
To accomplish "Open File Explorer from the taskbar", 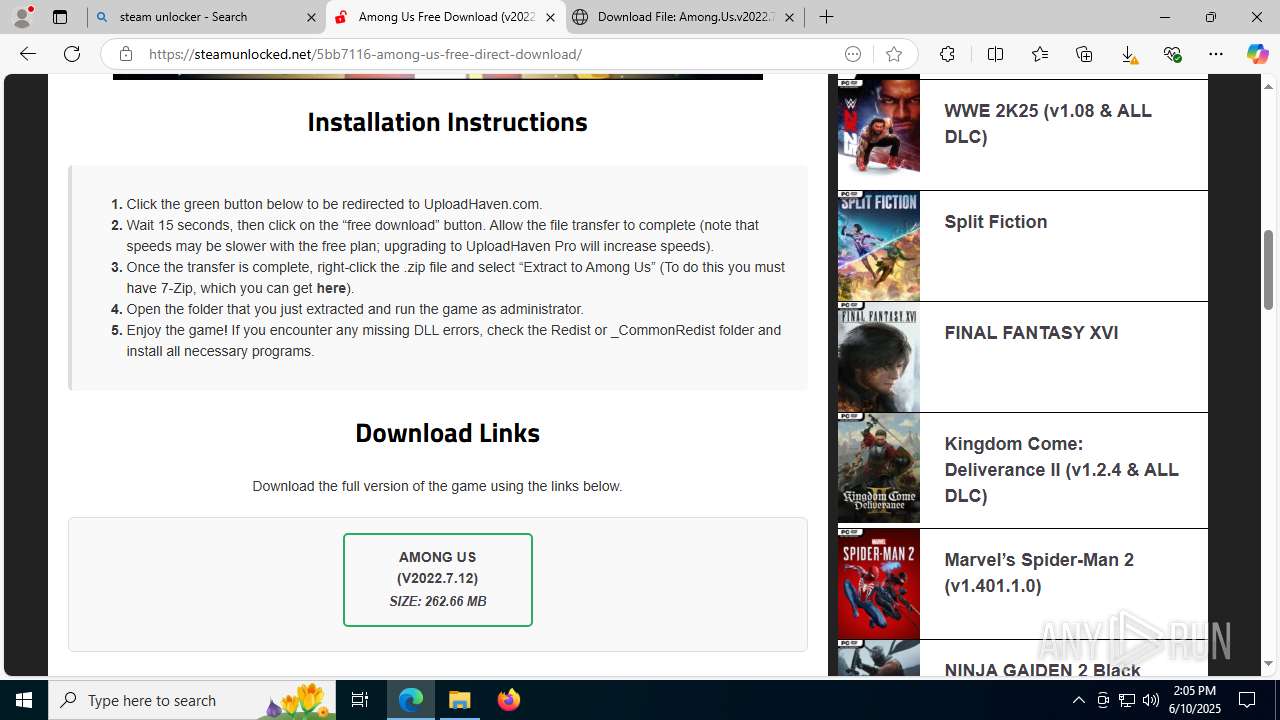I will (x=459, y=700).
